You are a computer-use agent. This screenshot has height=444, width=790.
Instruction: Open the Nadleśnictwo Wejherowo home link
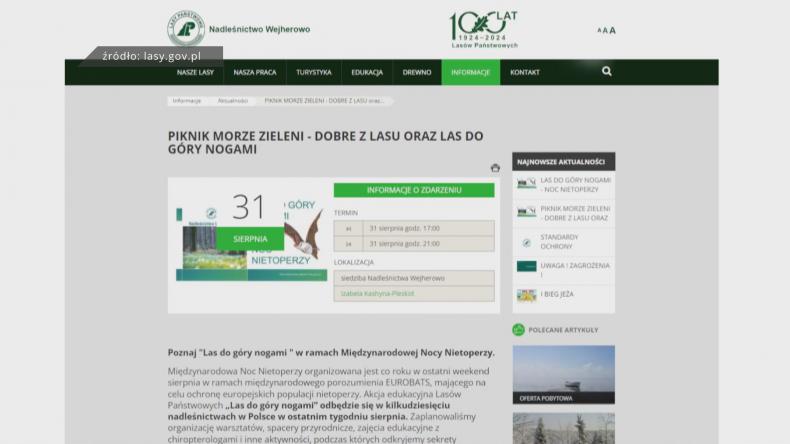[259, 29]
